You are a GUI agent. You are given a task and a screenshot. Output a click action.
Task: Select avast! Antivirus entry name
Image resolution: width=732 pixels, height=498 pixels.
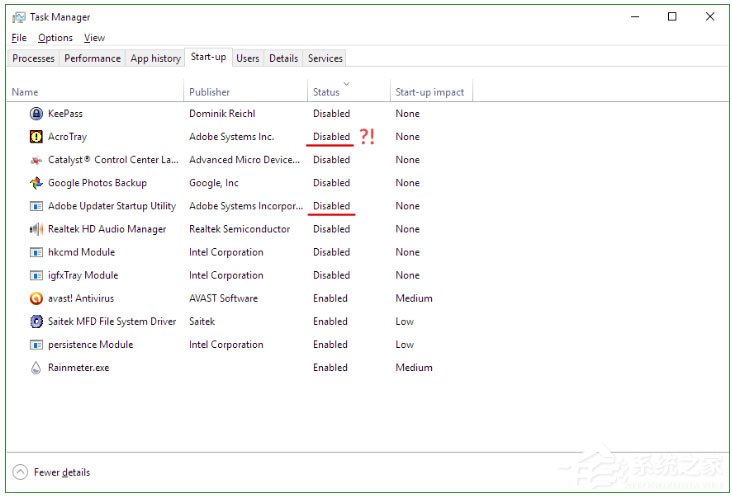click(81, 298)
